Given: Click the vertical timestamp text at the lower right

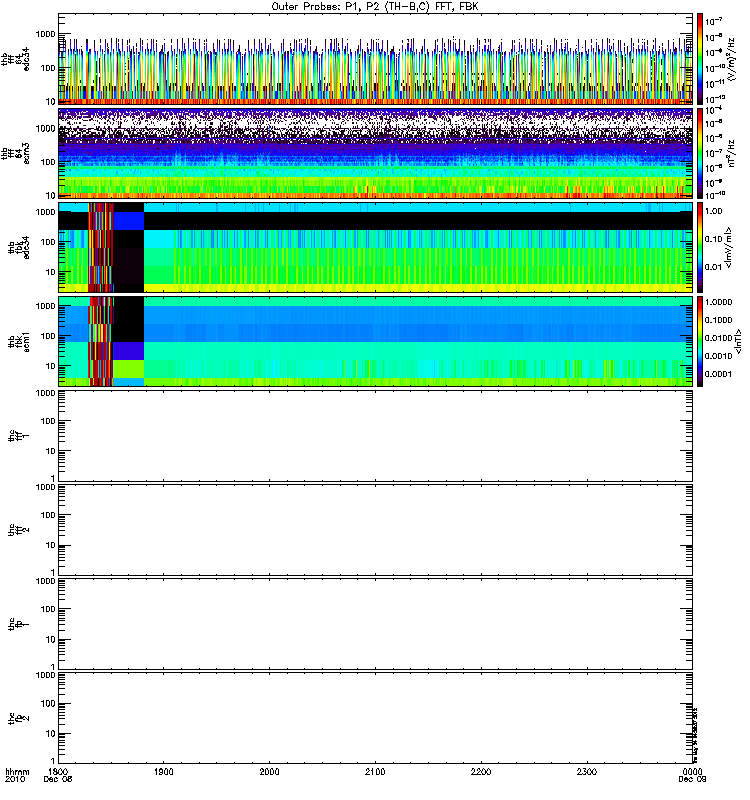Looking at the screenshot, I should pyautogui.click(x=695, y=735).
